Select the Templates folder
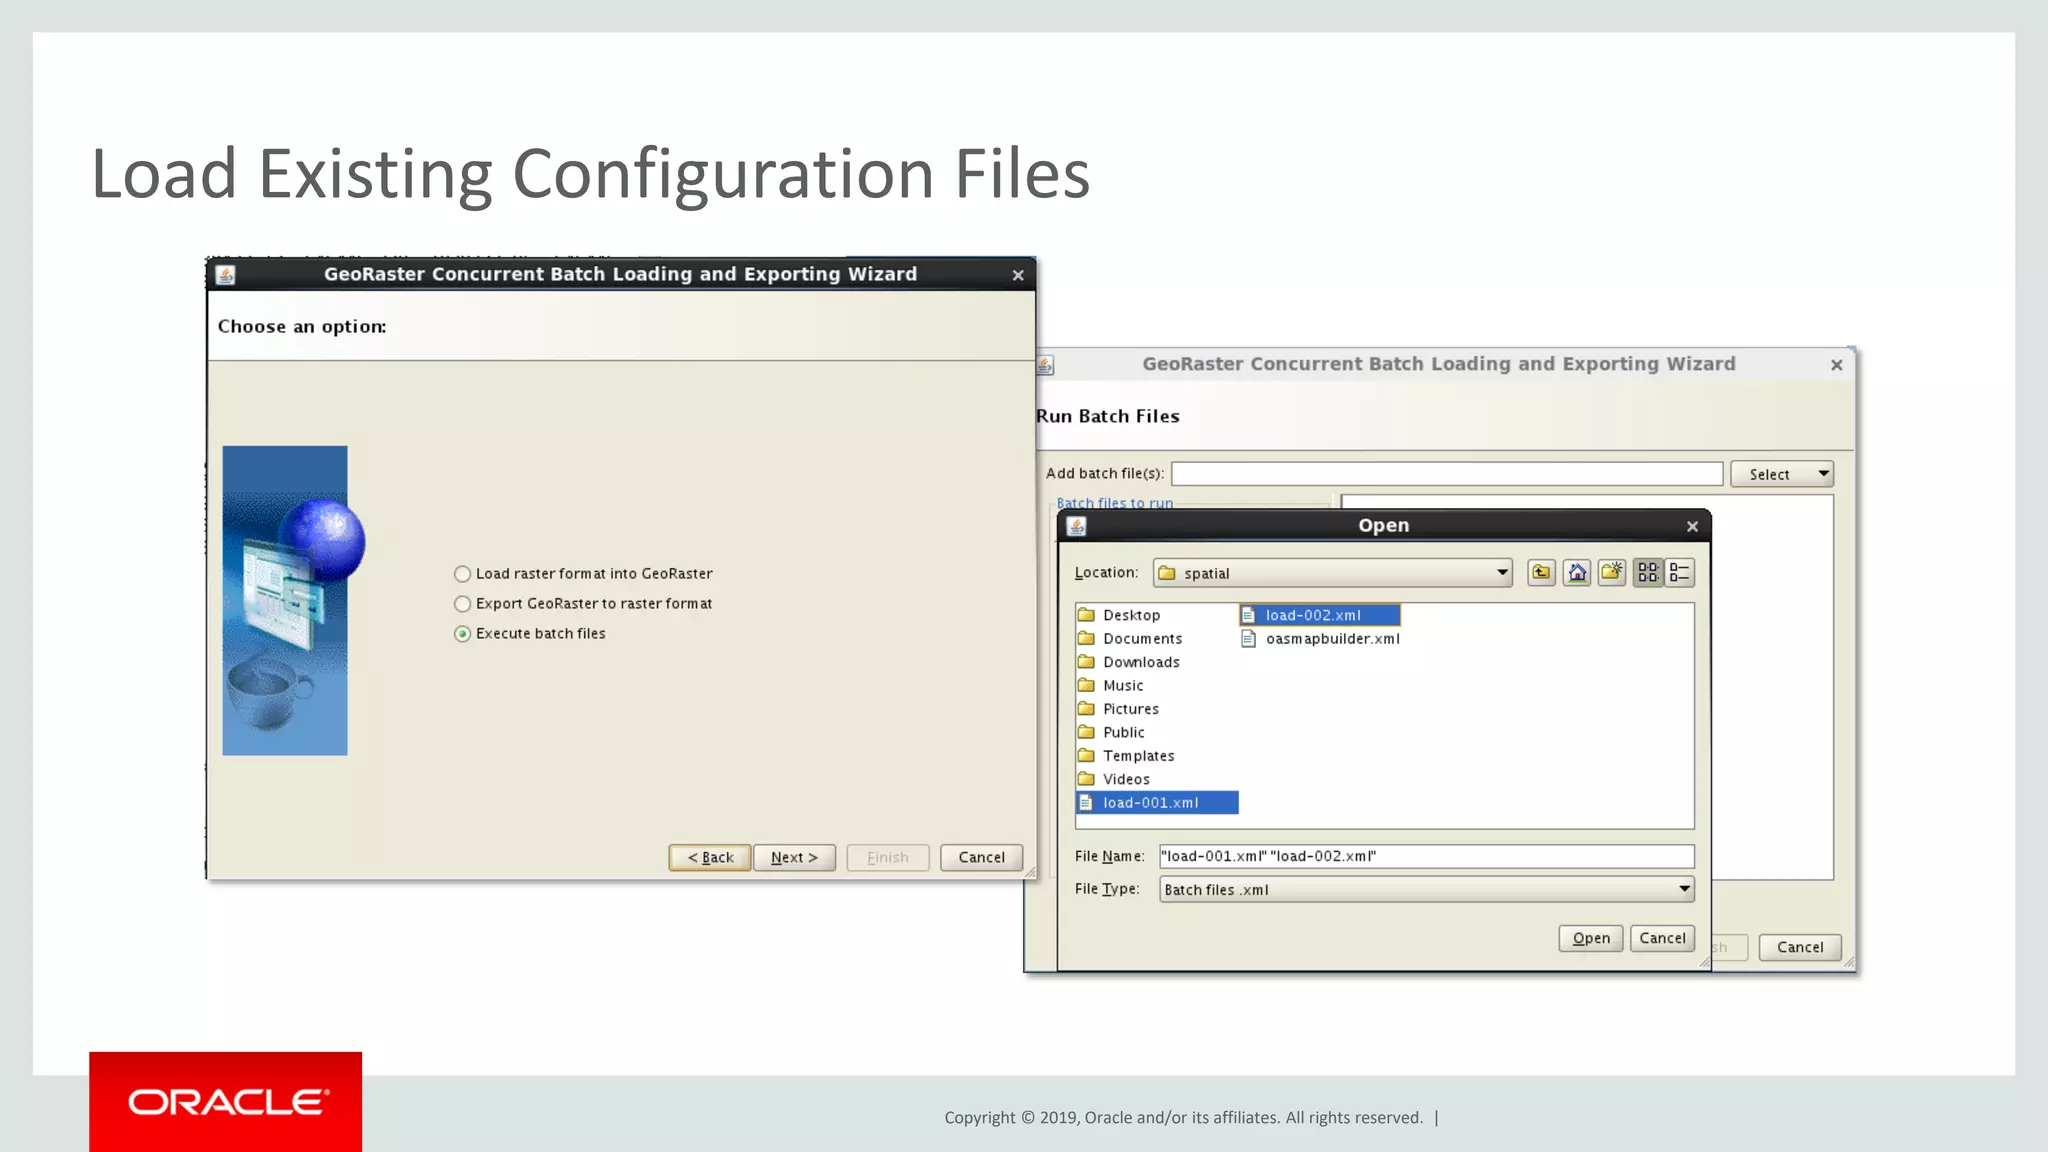 (1126, 756)
